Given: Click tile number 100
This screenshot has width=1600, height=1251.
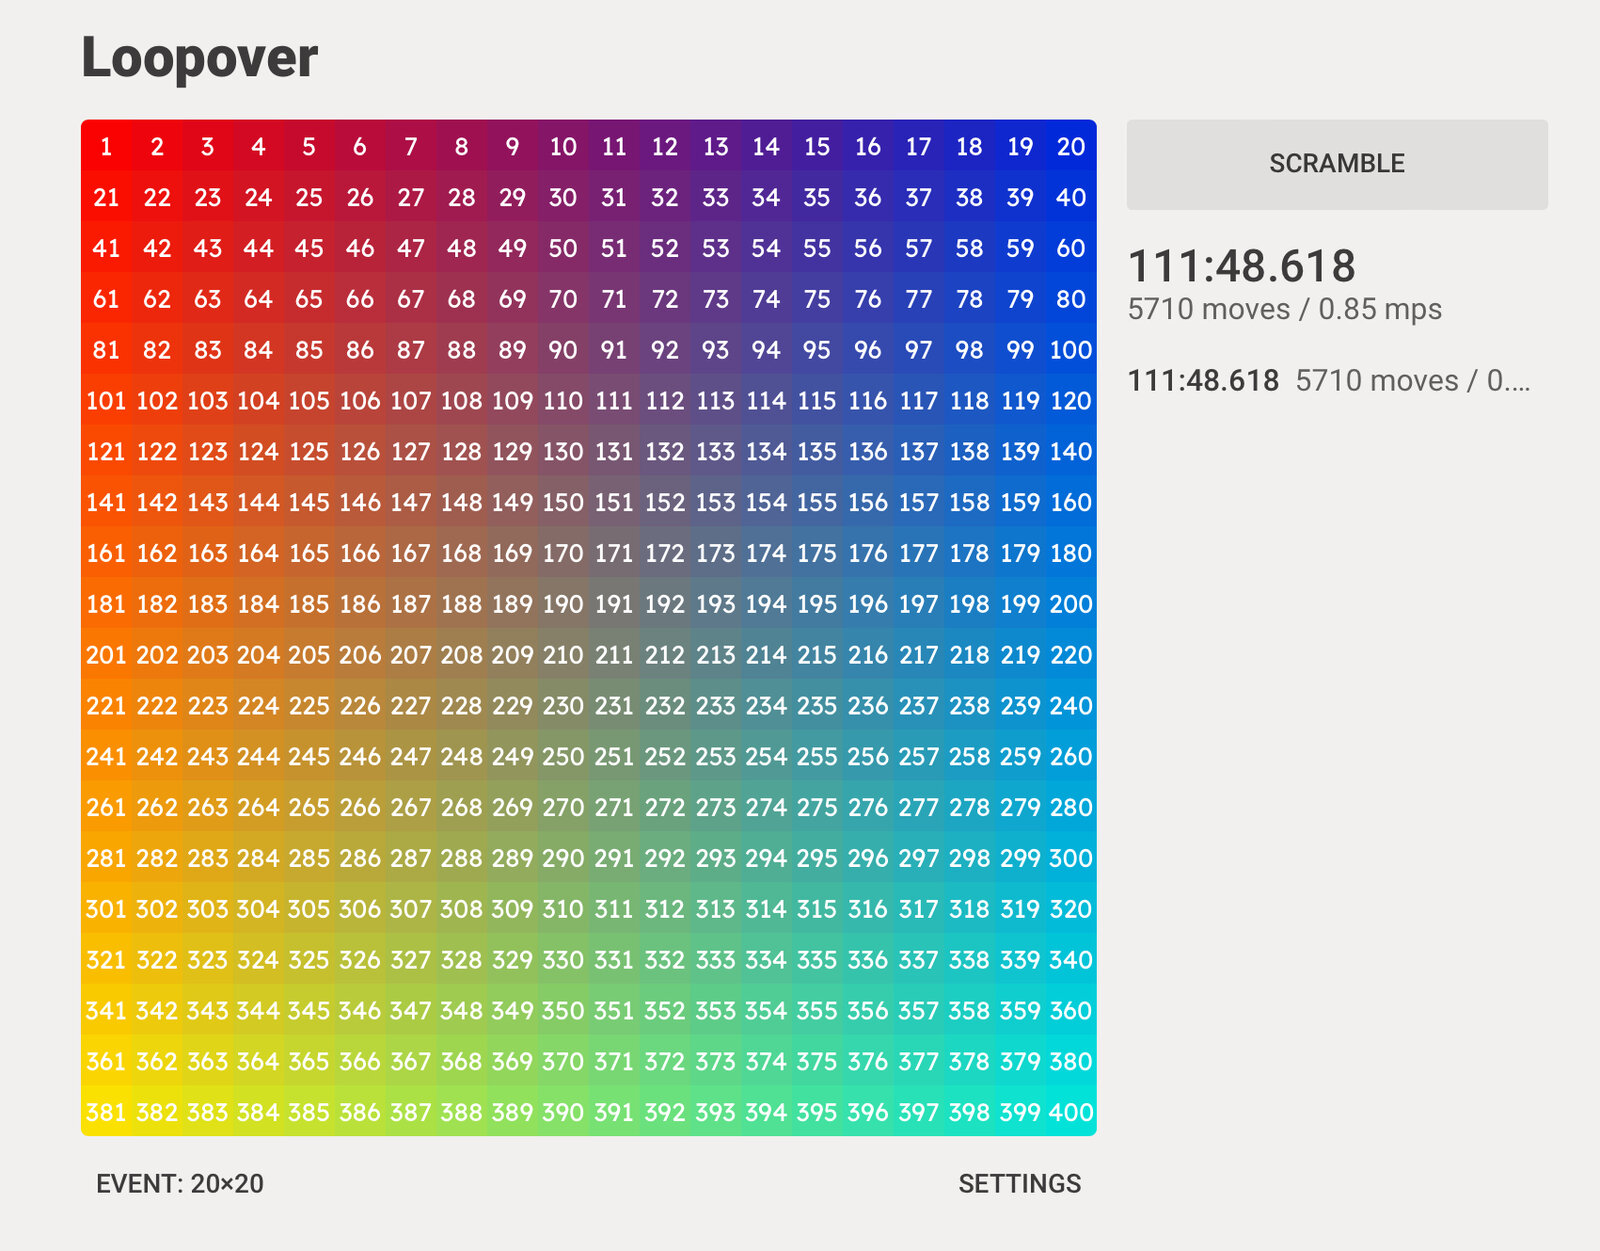Looking at the screenshot, I should point(1071,349).
